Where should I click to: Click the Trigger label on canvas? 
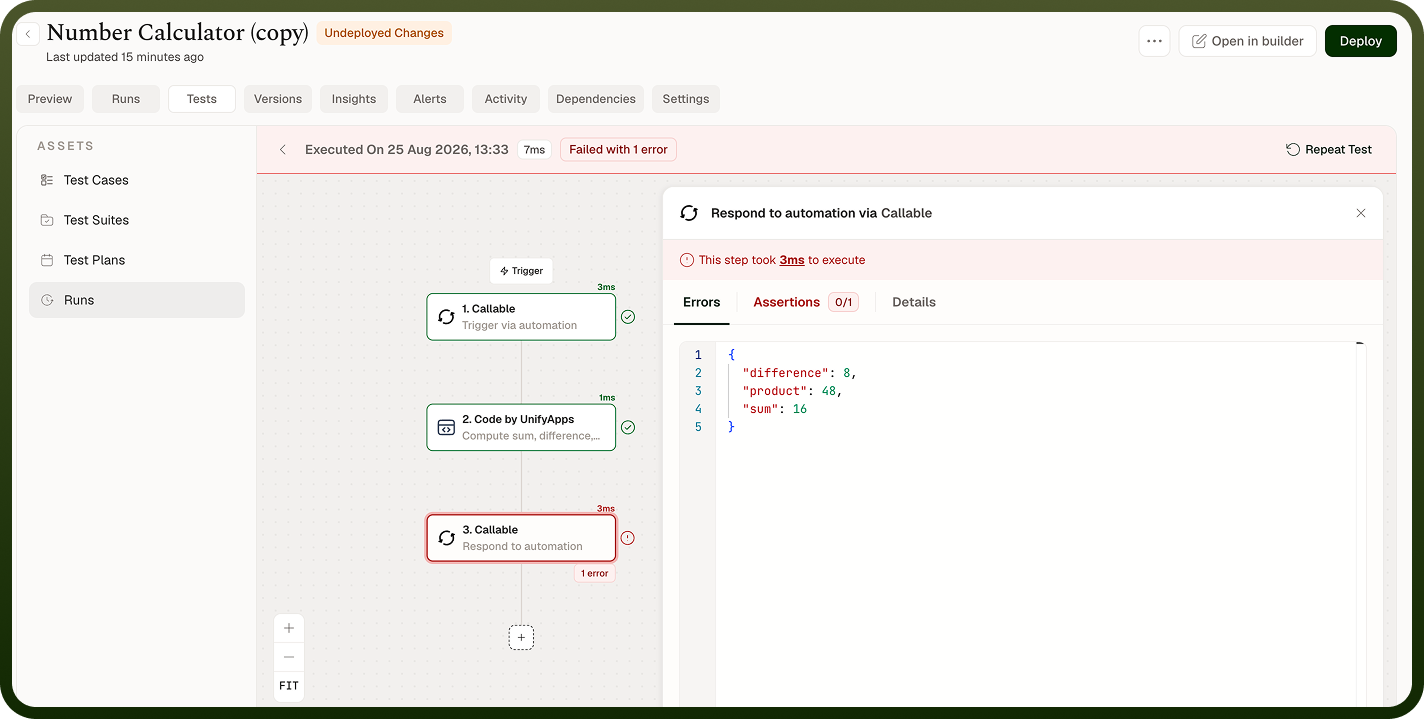pos(521,271)
